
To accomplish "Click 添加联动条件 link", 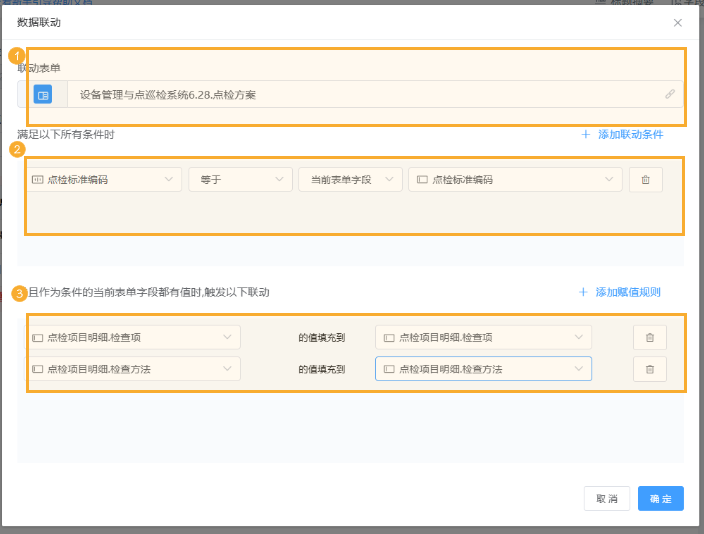I will 630,134.
